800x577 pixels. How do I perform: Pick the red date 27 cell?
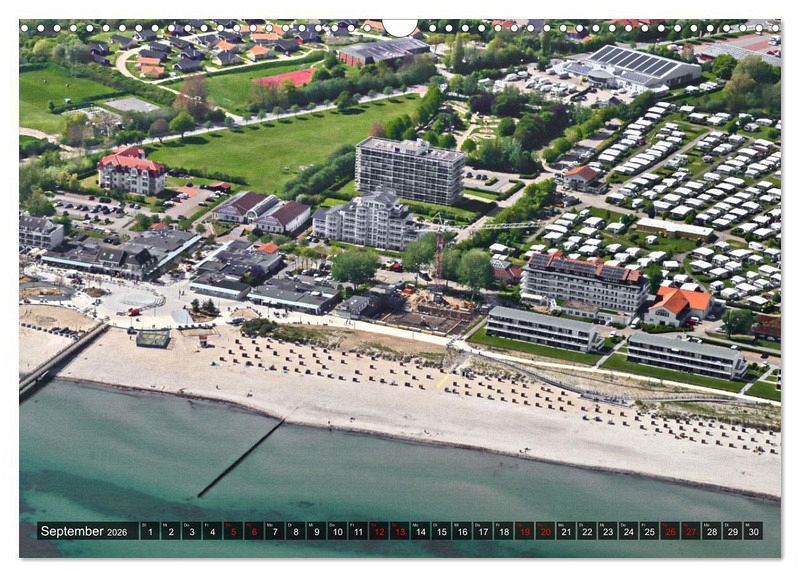(x=691, y=531)
